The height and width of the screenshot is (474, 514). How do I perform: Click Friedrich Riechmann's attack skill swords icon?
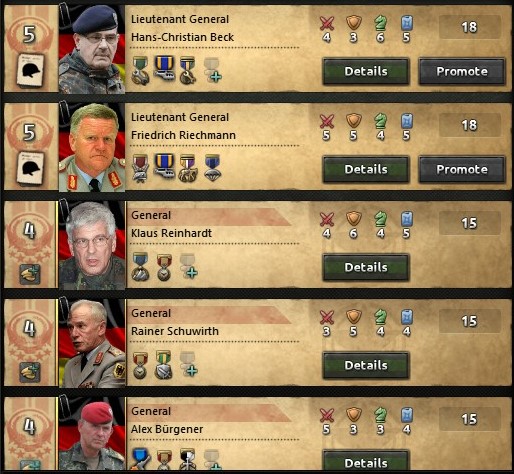coord(327,121)
